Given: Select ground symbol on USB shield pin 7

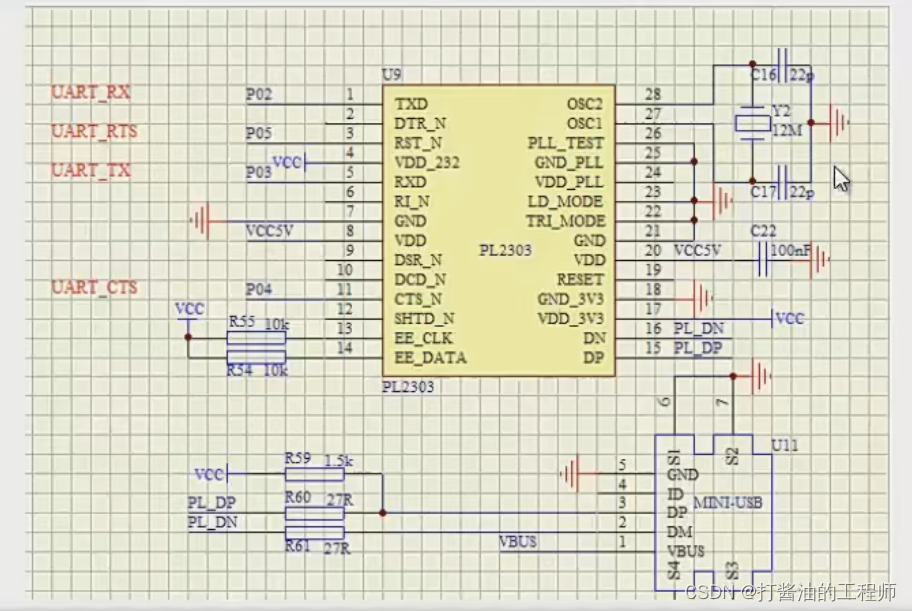Looking at the screenshot, I should click(761, 376).
